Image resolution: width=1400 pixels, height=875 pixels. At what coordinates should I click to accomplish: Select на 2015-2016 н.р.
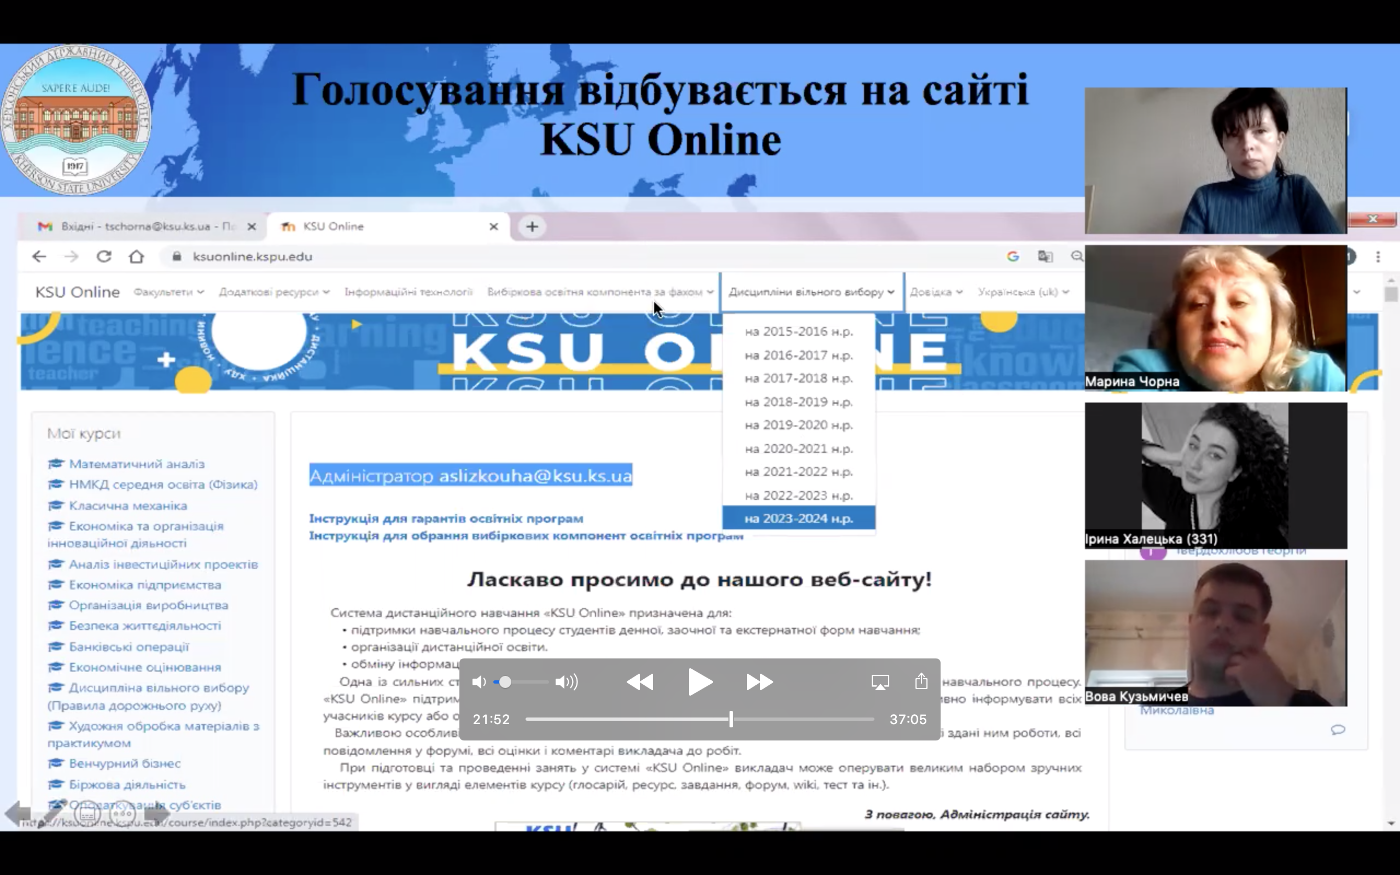799,331
